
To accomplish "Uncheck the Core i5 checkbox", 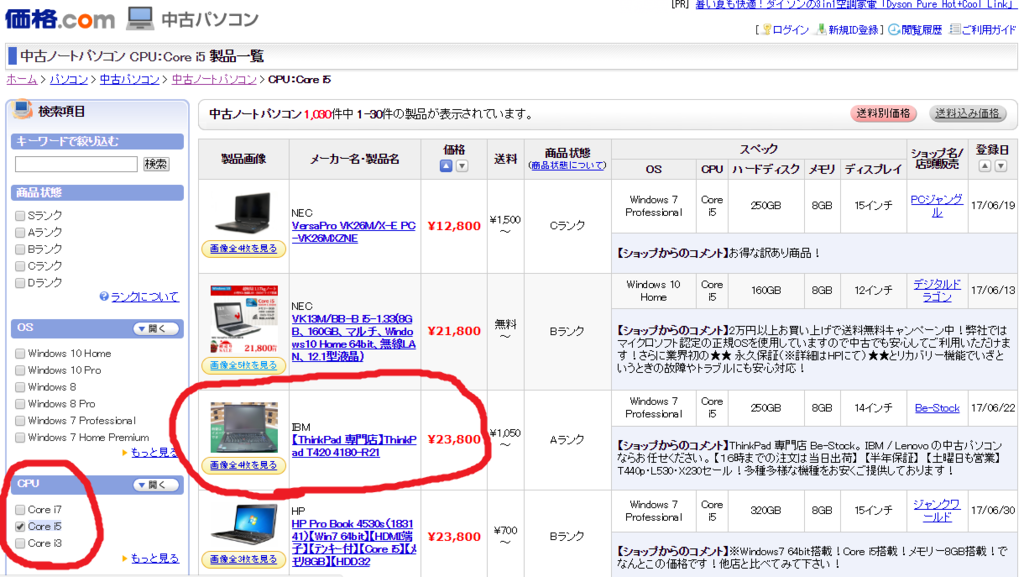I will click(x=21, y=526).
